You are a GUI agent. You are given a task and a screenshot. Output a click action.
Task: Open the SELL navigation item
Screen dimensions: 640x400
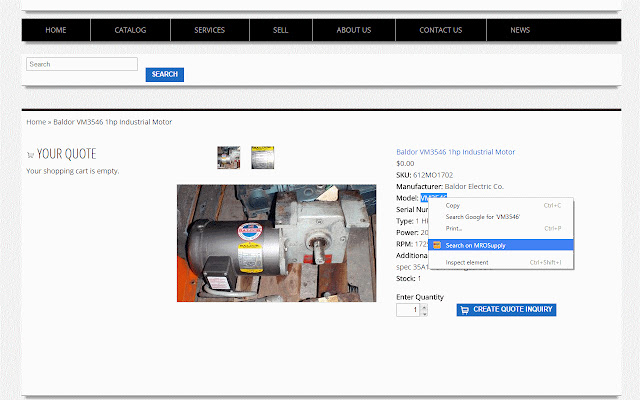tap(280, 30)
